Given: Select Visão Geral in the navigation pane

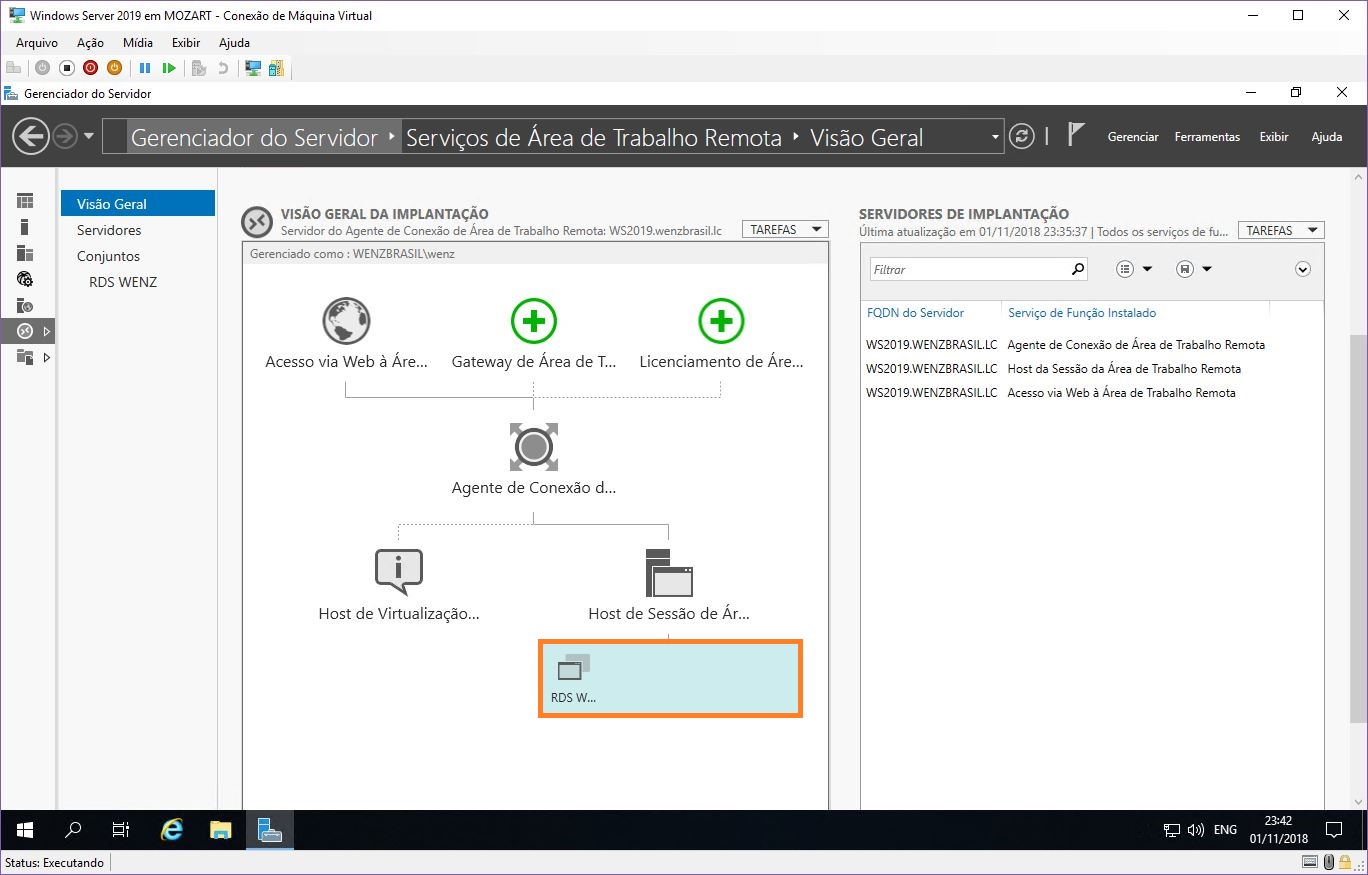Looking at the screenshot, I should (x=138, y=204).
